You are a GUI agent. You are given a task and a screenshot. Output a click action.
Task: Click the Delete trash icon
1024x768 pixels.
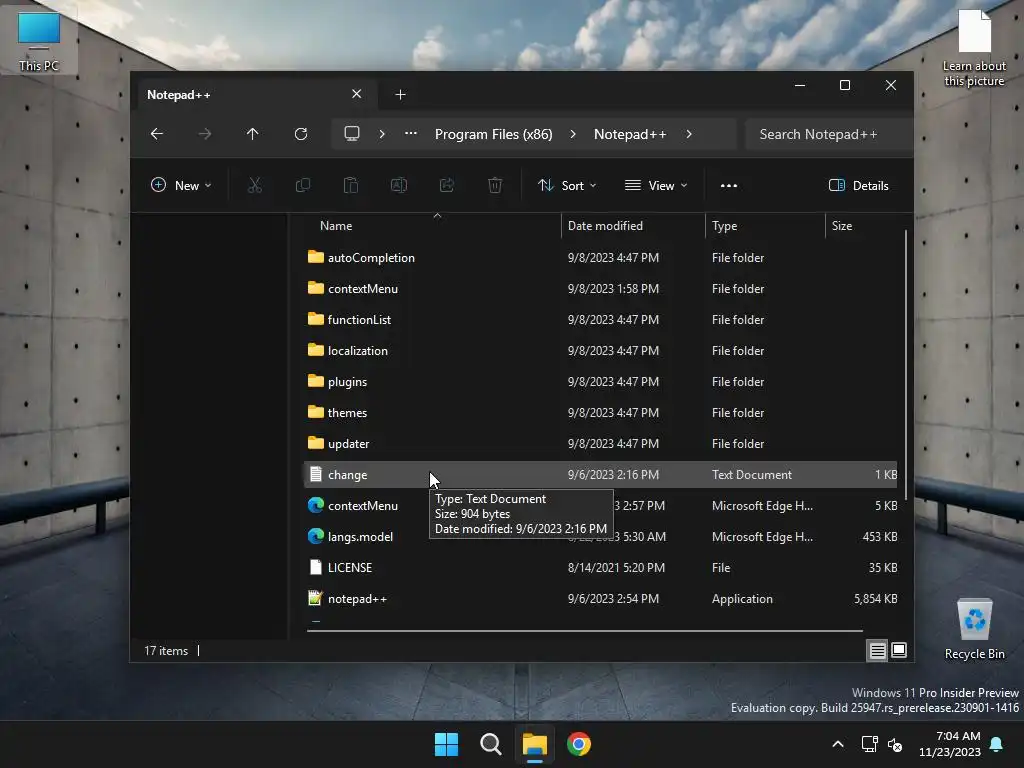[x=495, y=185]
